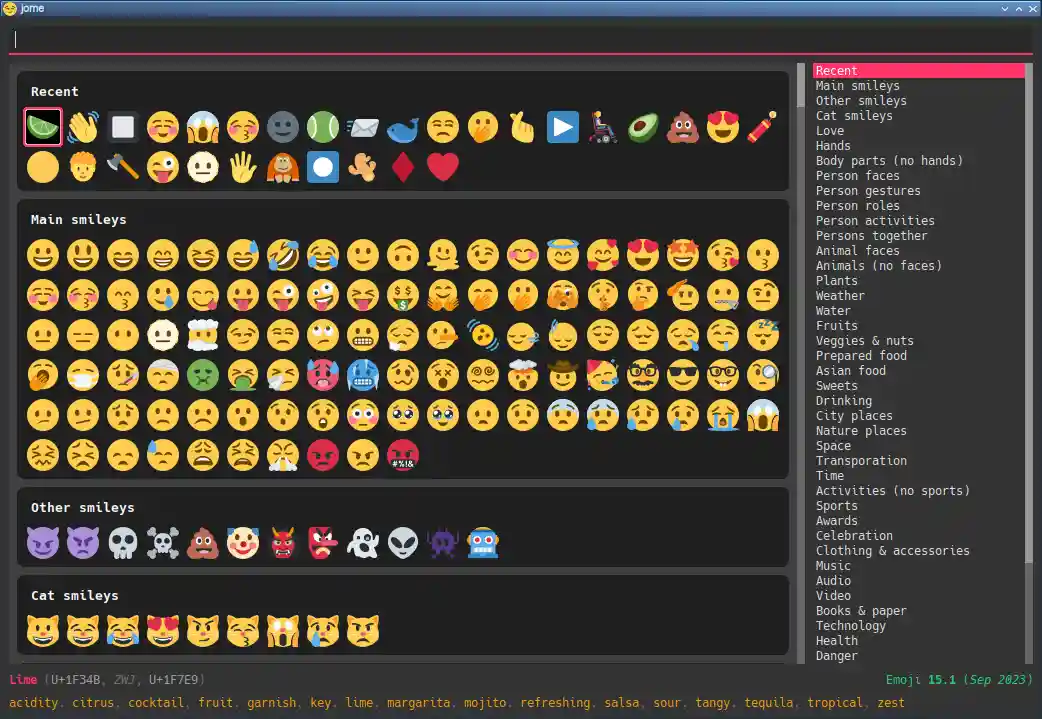
Task: Pick the avocado emoji in Recent
Action: tap(643, 127)
